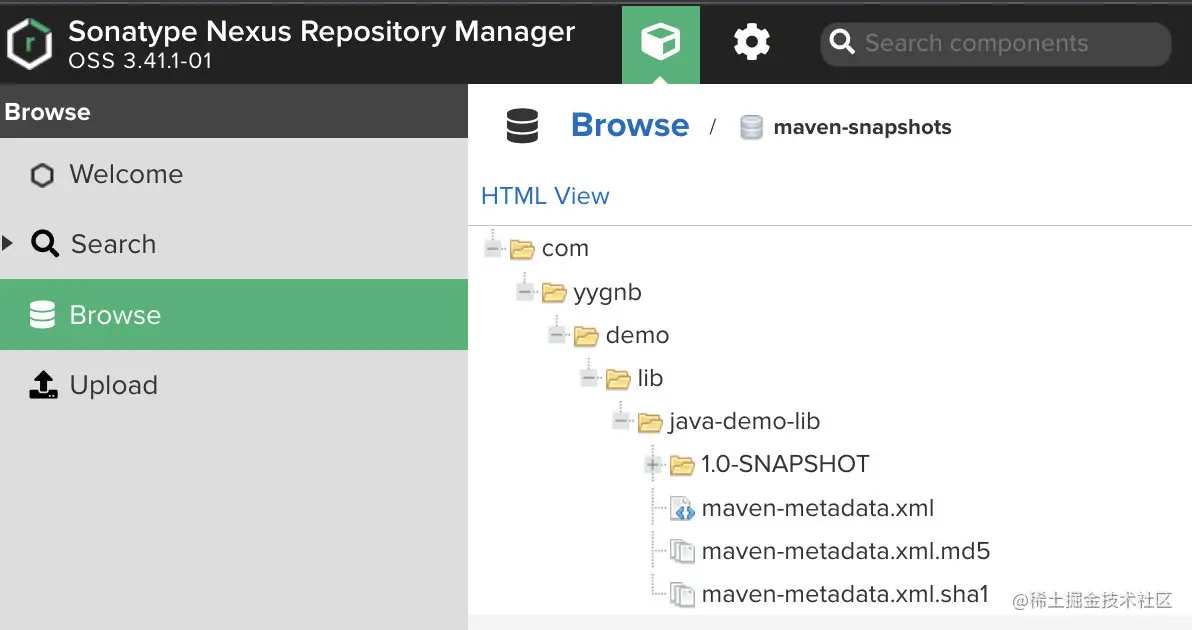Open server administration gear icon
This screenshot has height=630, width=1192.
752,42
